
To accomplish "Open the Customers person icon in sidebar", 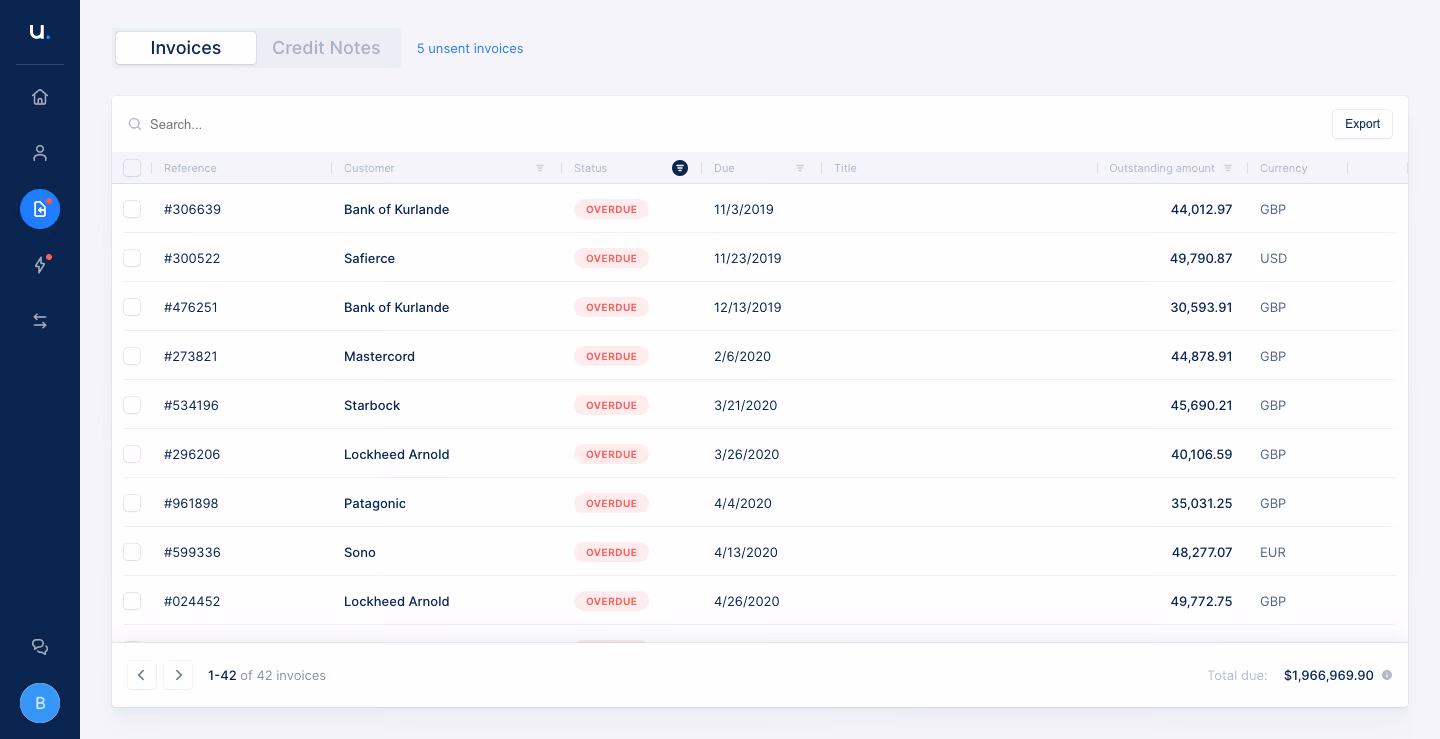I will [x=40, y=153].
